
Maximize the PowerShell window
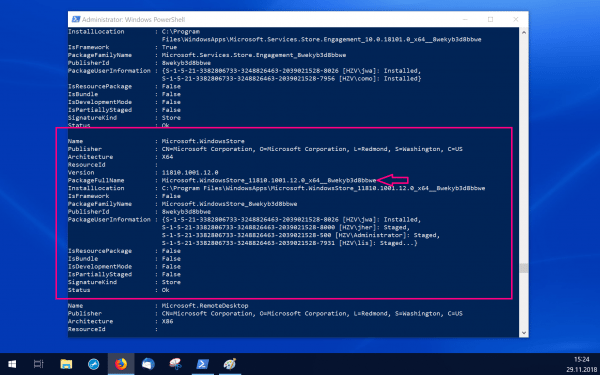tap(490, 19)
